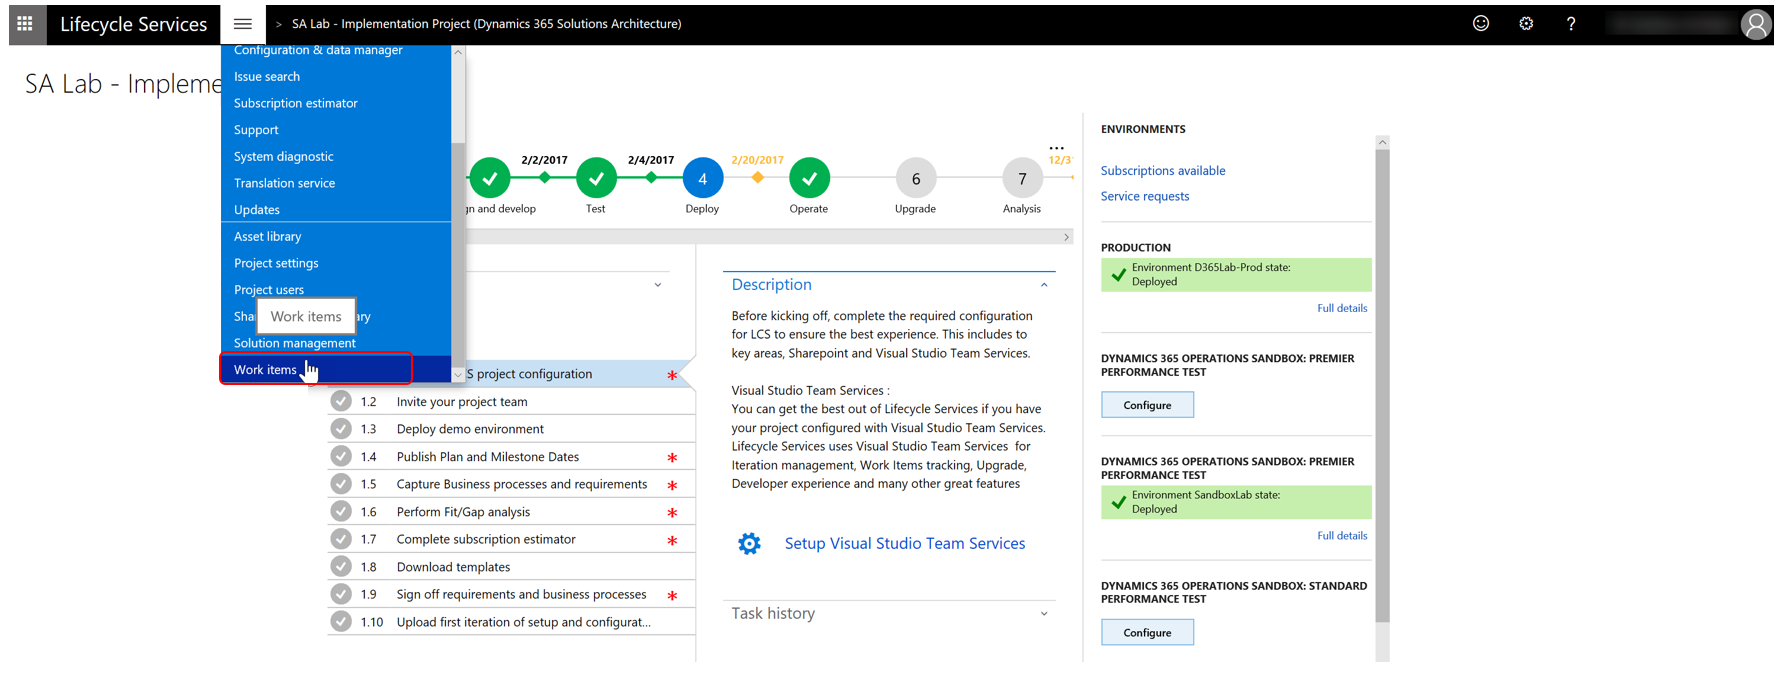1781x684 pixels.
Task: Open the SA Lab Implementation Project breadcrumb
Action: tap(487, 24)
